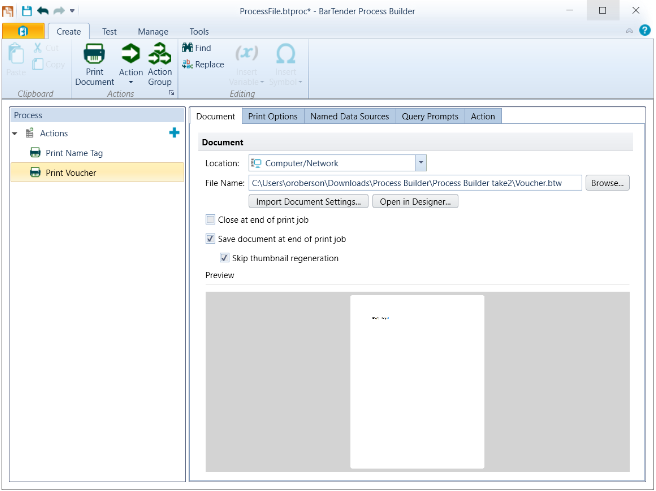Click the File Name path field
656x491 pixels.
point(415,183)
